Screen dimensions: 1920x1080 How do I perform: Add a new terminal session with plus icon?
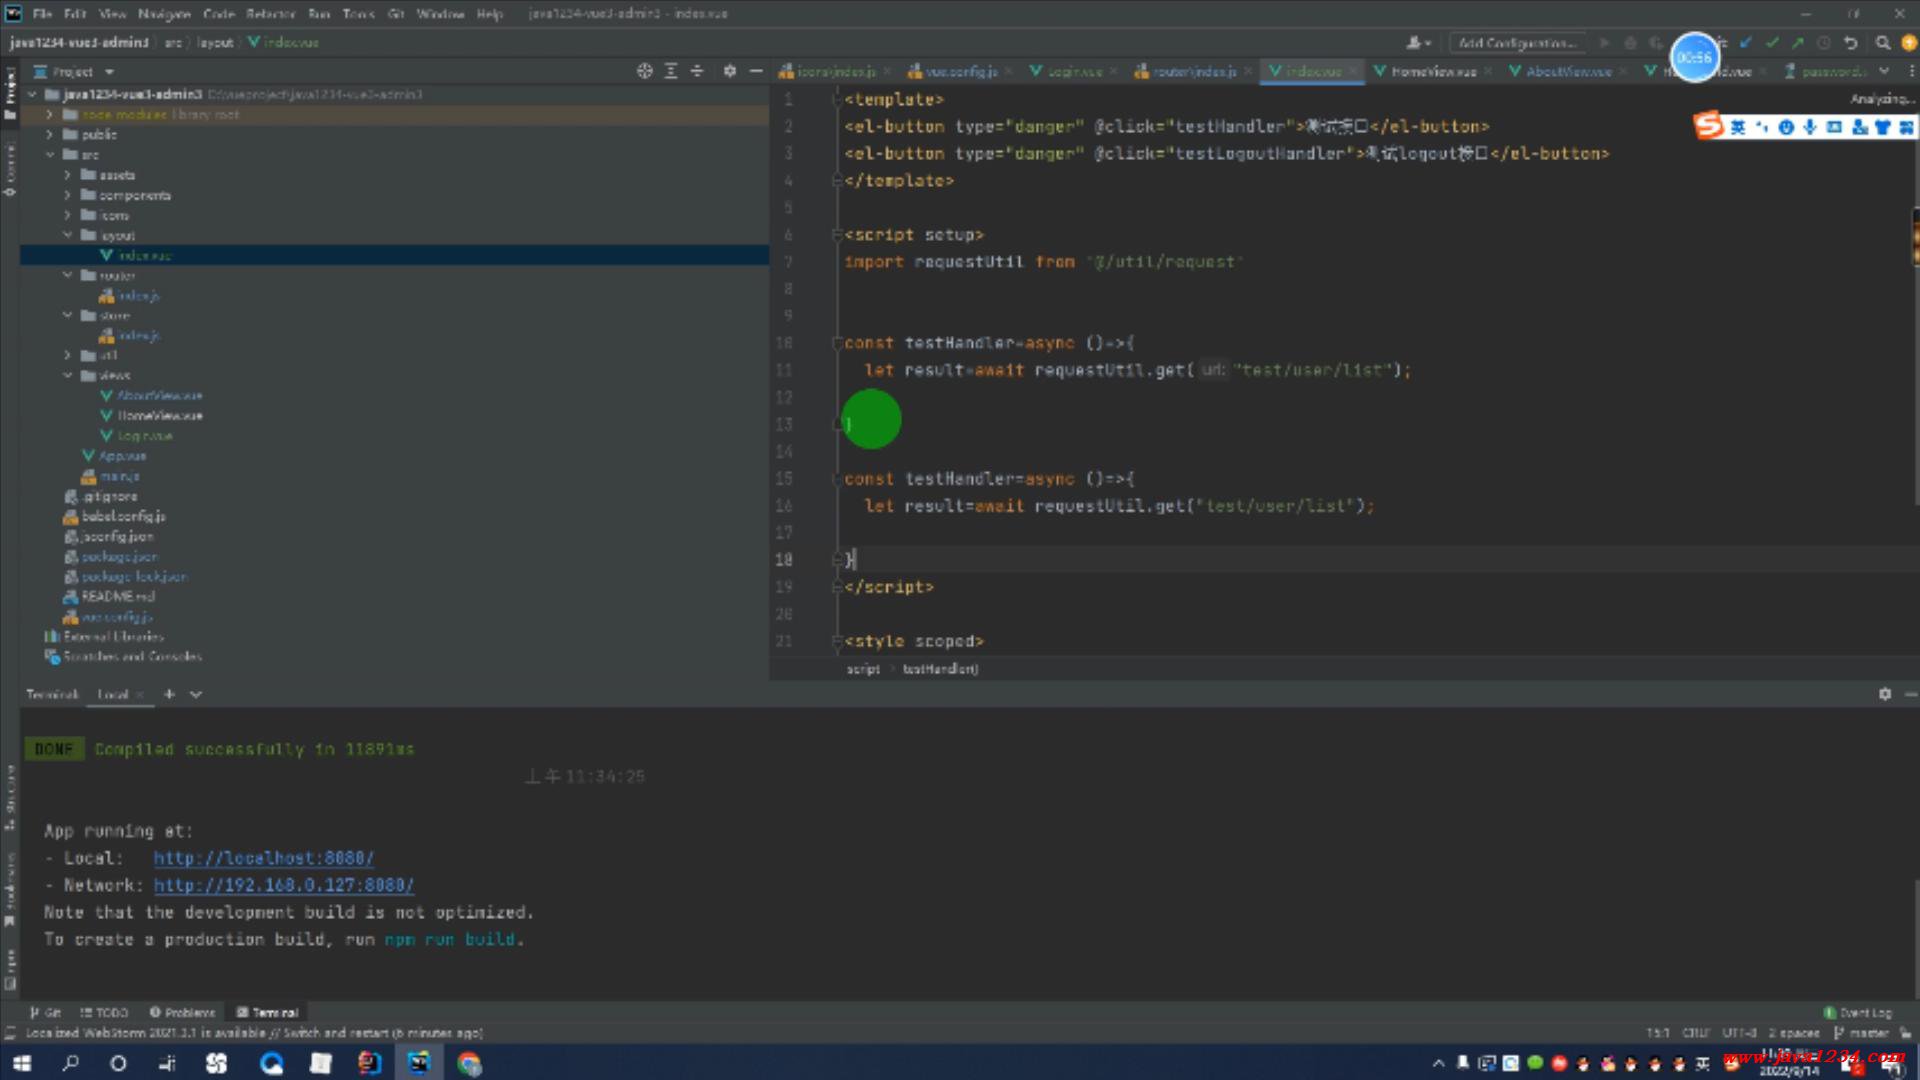pyautogui.click(x=169, y=694)
